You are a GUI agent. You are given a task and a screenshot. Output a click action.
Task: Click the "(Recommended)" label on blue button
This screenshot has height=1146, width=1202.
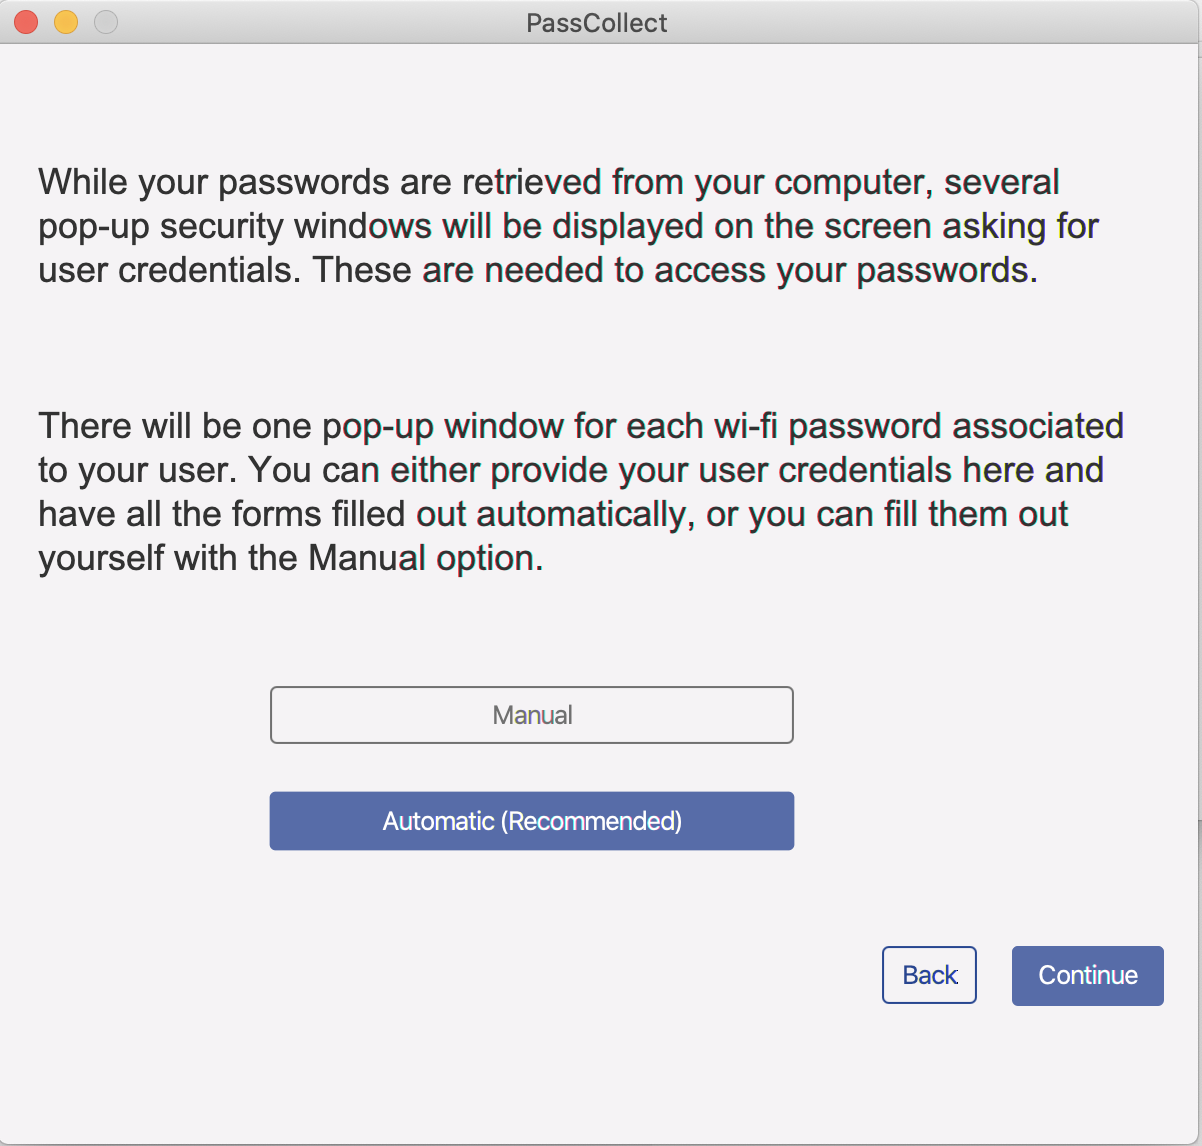pyautogui.click(x=592, y=821)
